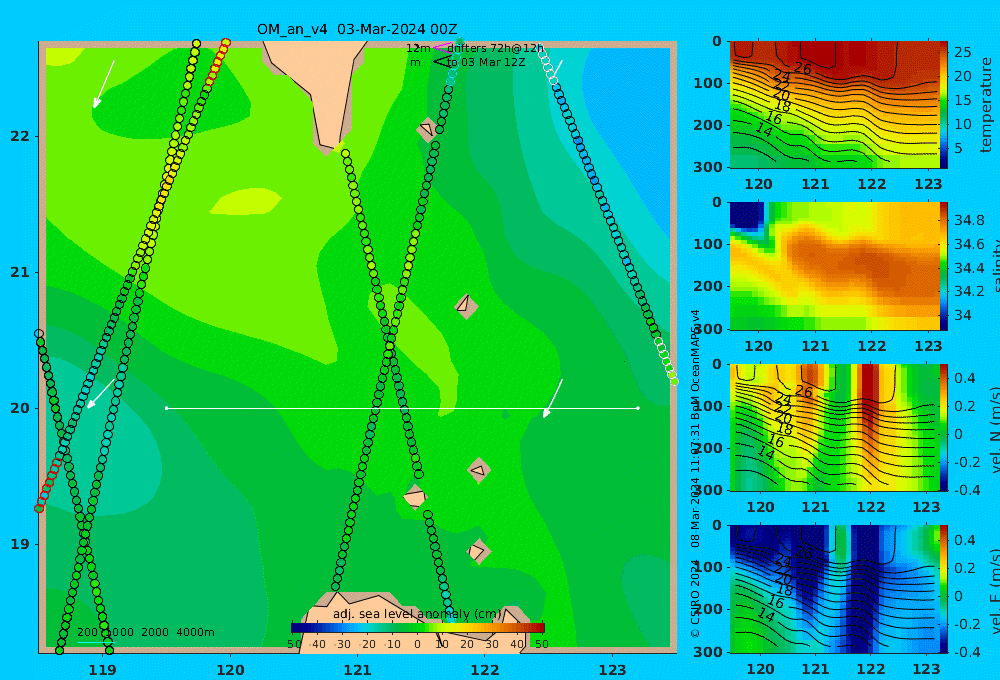
Task: Click longitude label 120 on main map axis
Action: [230, 670]
